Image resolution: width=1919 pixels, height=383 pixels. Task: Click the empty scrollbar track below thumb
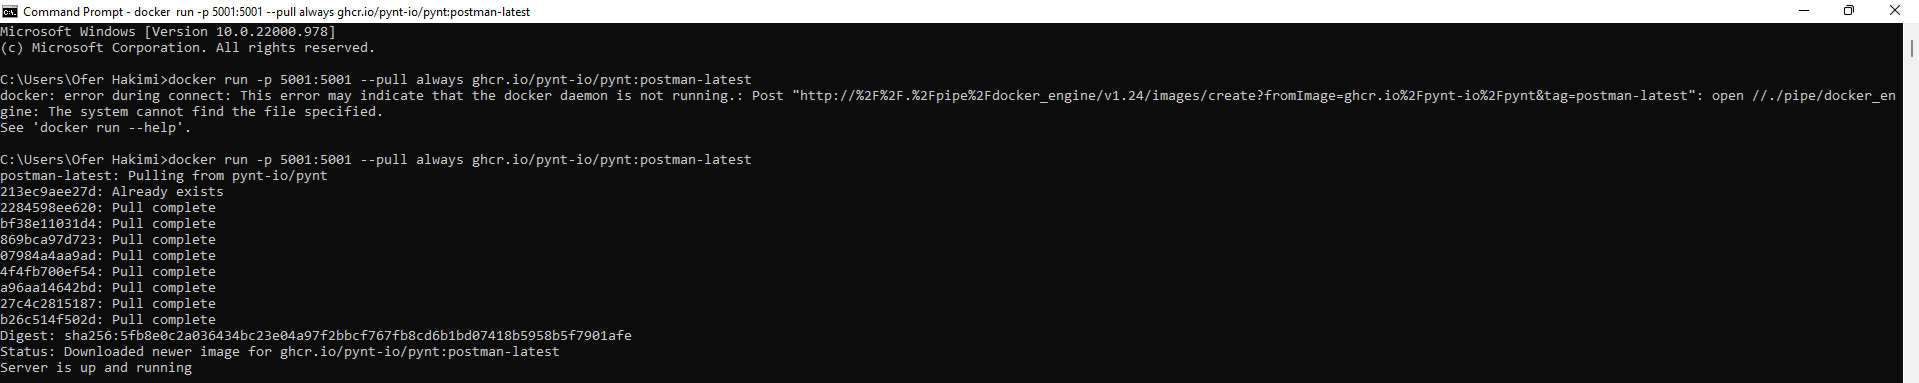click(x=1911, y=220)
